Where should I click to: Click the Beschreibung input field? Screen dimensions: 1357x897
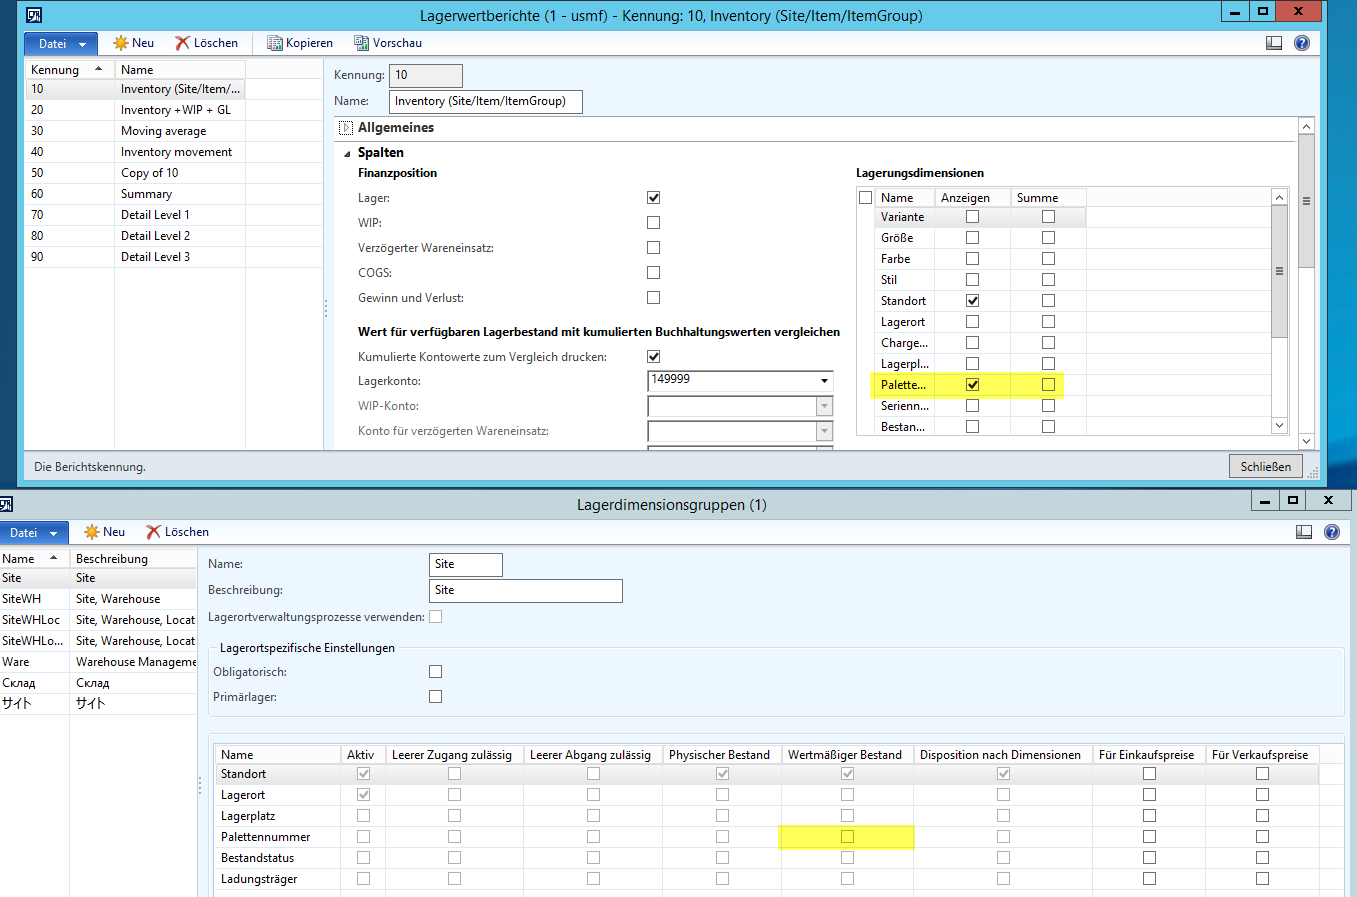[x=525, y=591]
